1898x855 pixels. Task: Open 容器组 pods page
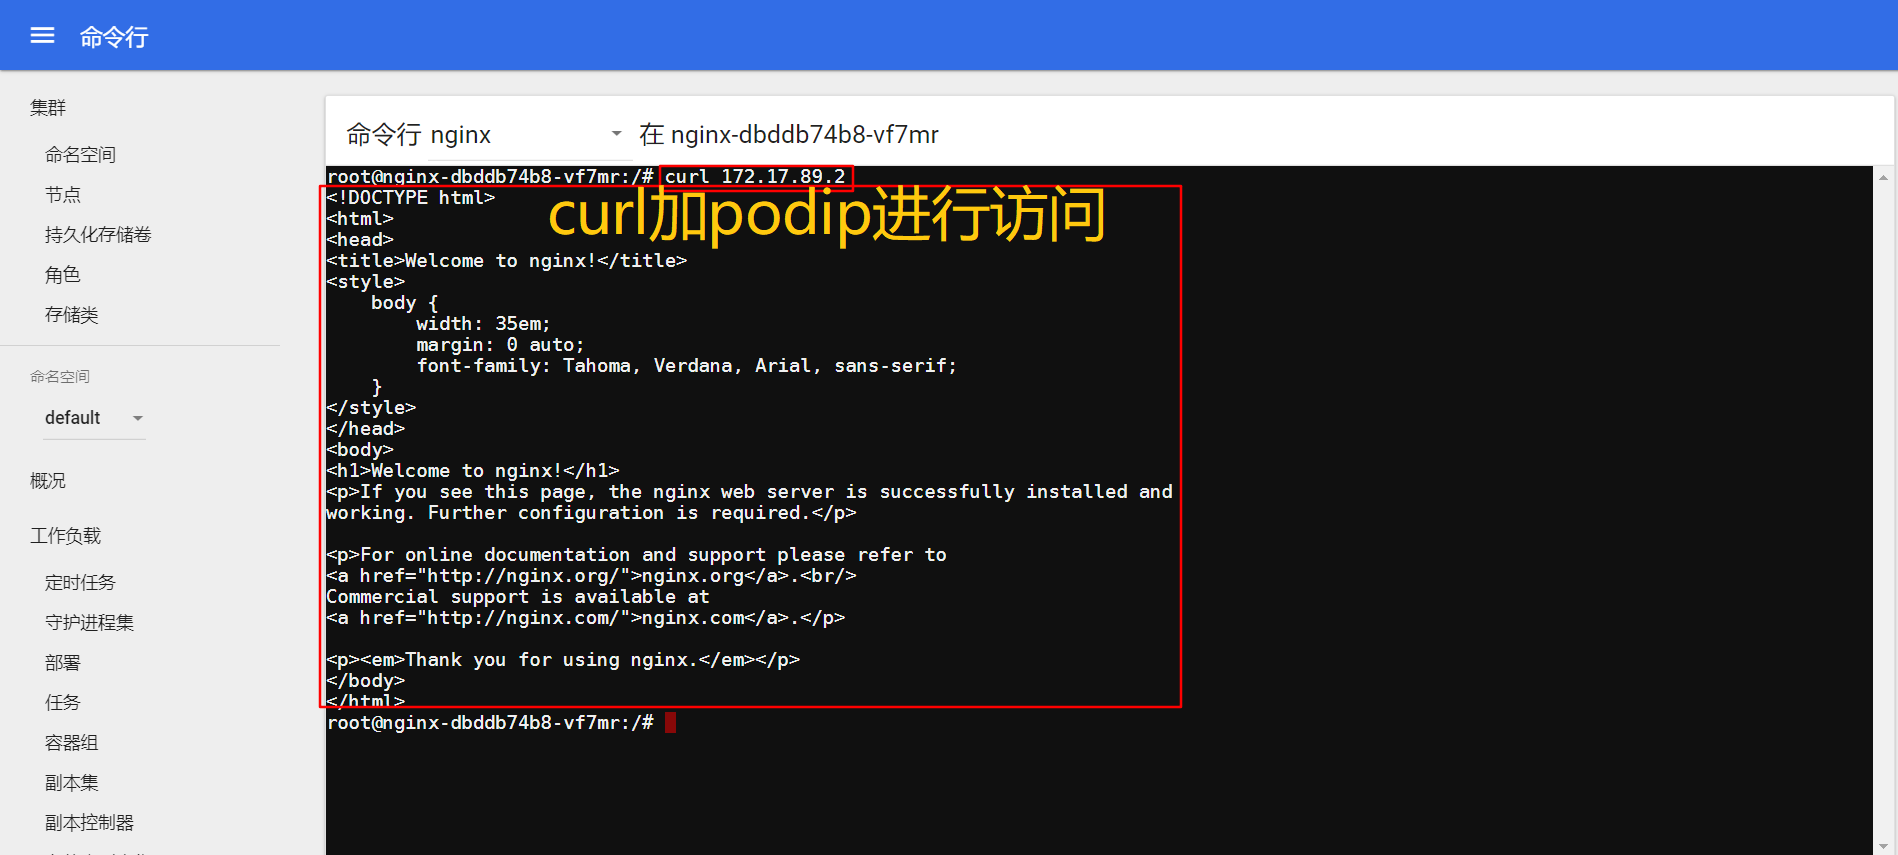[x=72, y=742]
